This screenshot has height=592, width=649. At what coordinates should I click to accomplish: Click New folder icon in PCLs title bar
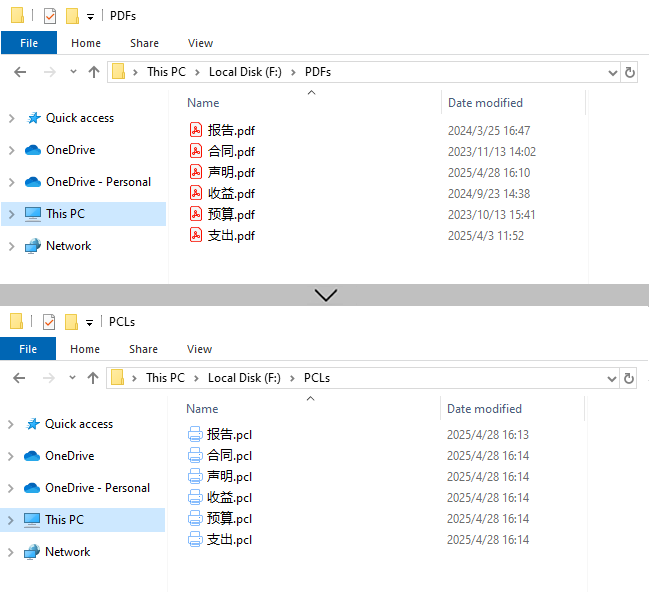(x=72, y=322)
